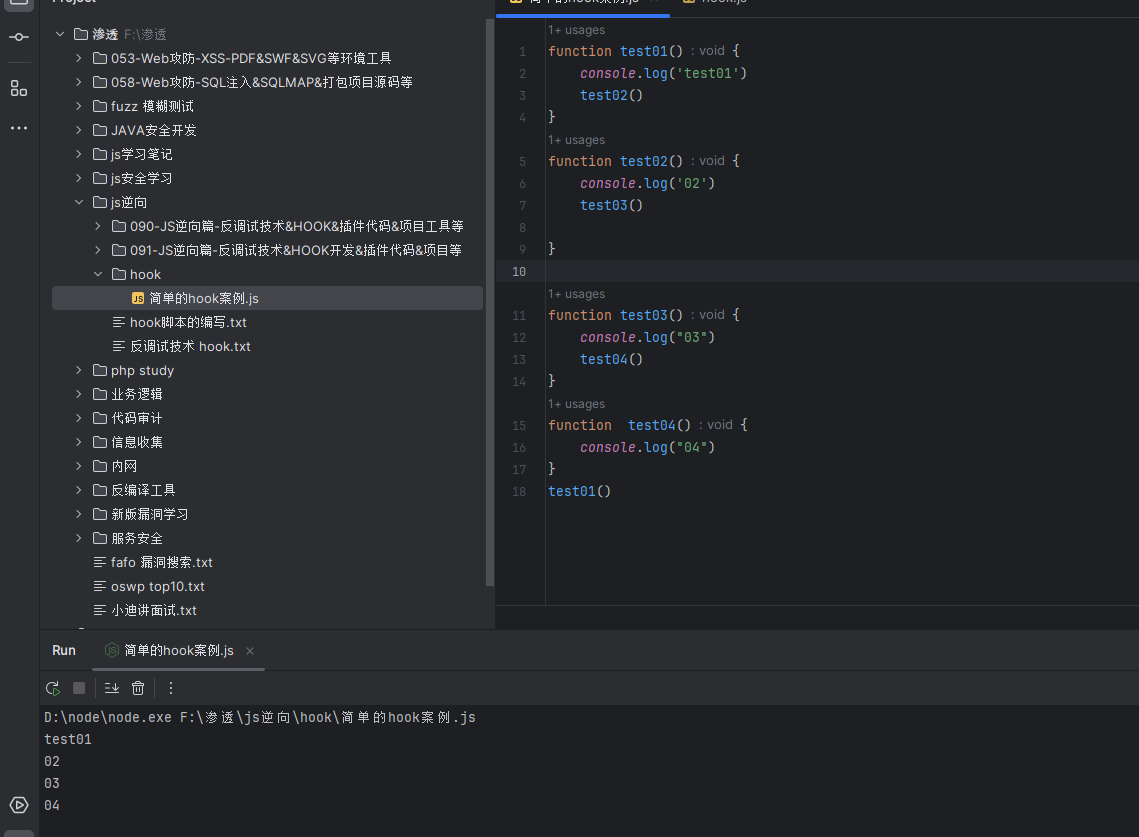Select the Run panel title
This screenshot has height=837, width=1139.
pyautogui.click(x=64, y=650)
